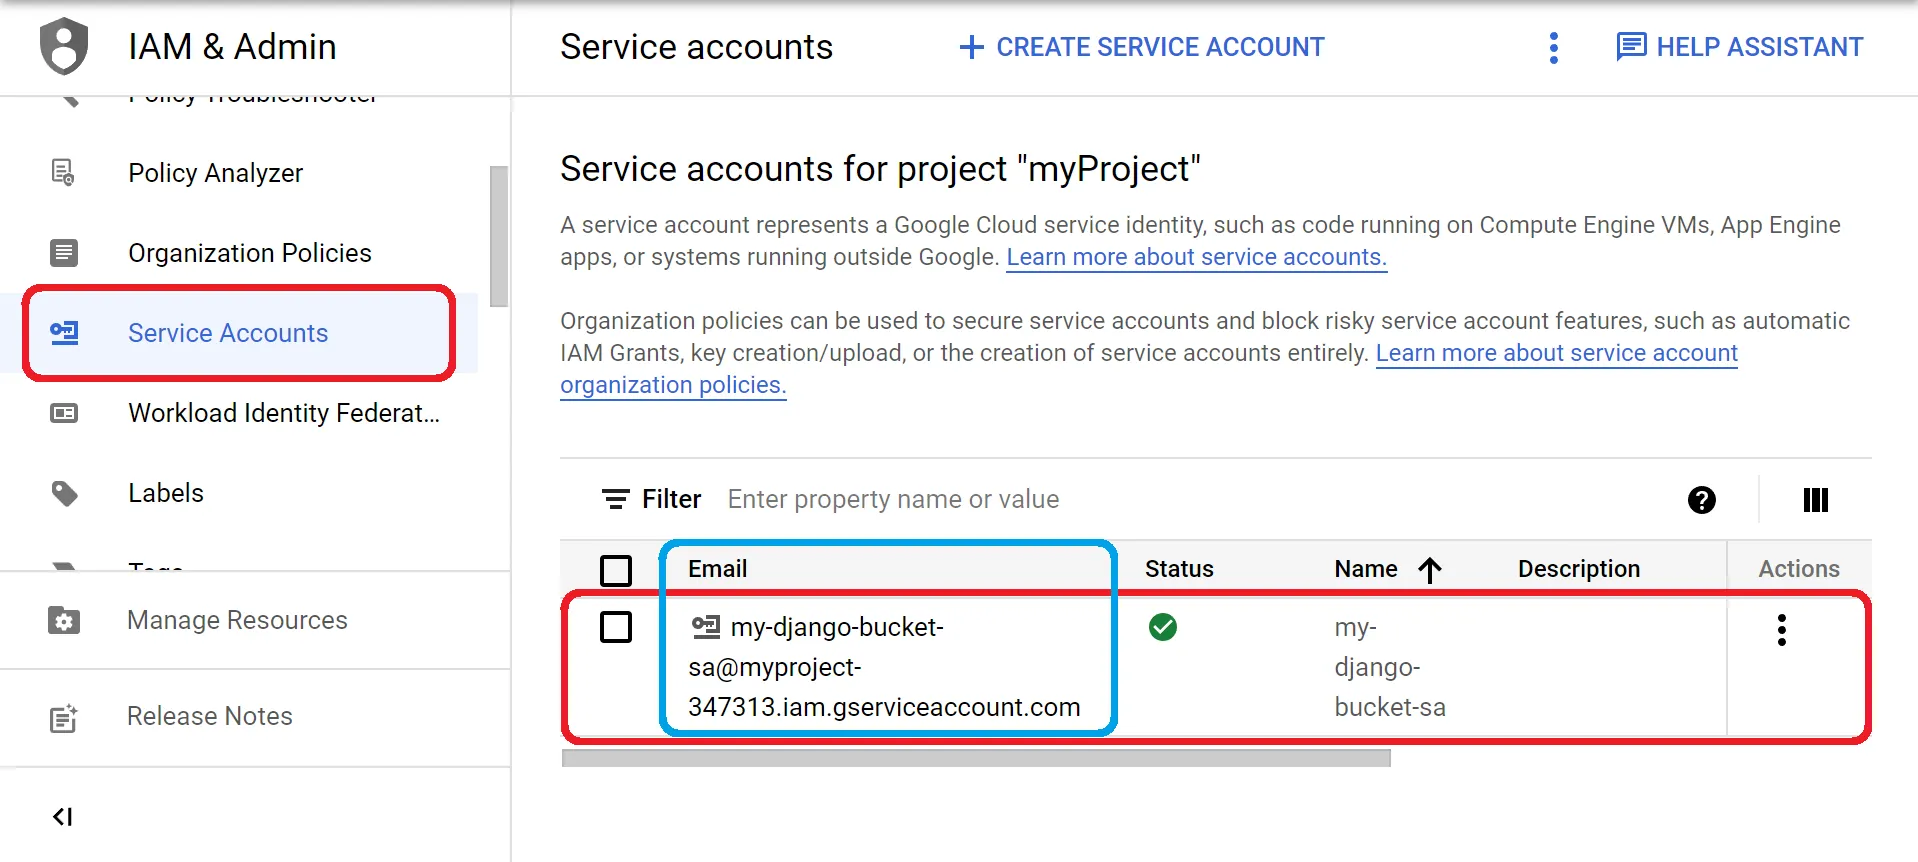Click Create Service Account button
The image size is (1918, 862).
pyautogui.click(x=1141, y=47)
